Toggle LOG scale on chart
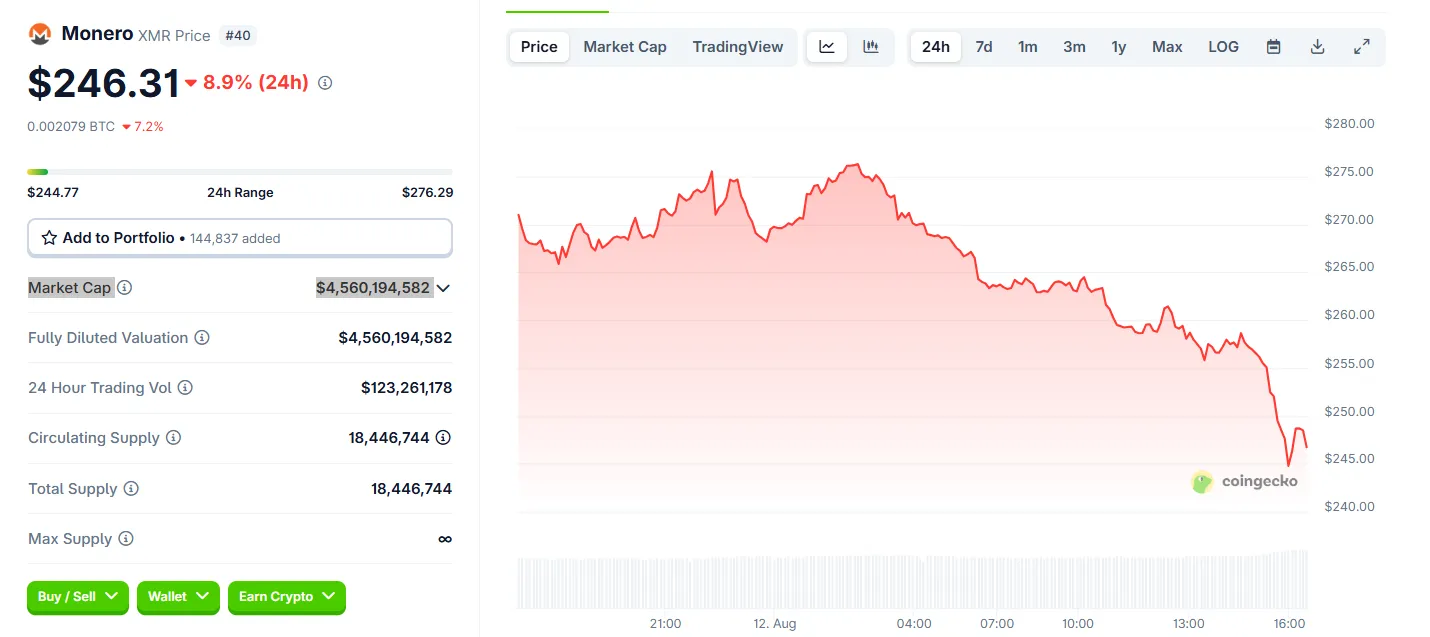 coord(1223,47)
